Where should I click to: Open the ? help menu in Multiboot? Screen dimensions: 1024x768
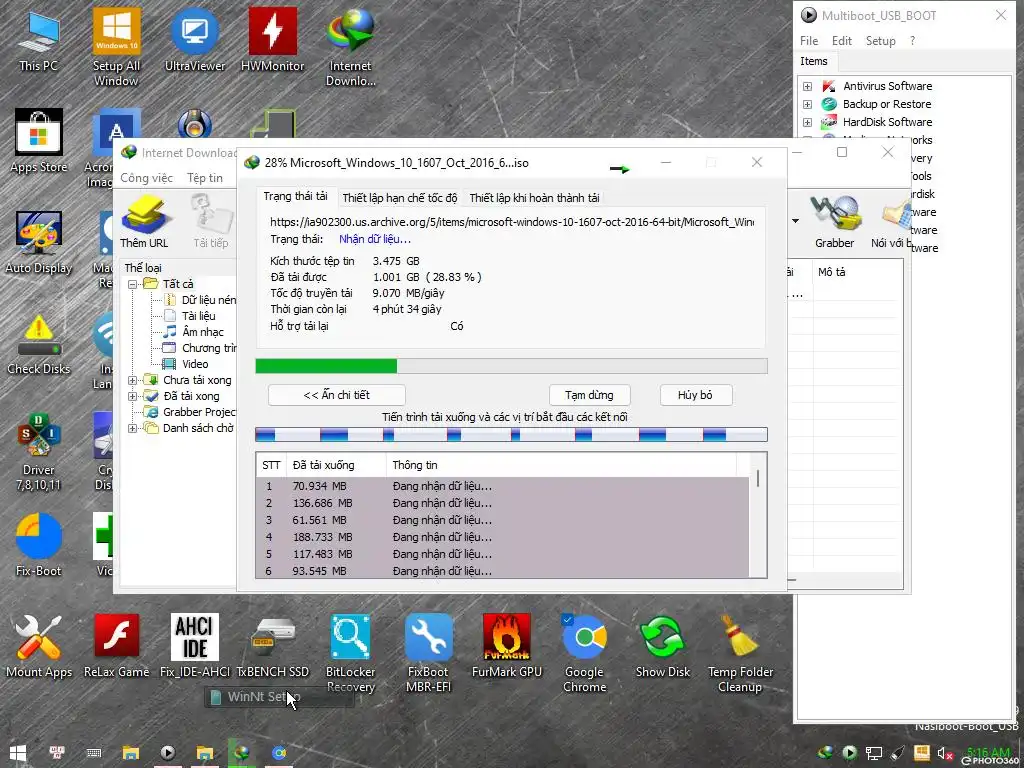click(x=912, y=40)
